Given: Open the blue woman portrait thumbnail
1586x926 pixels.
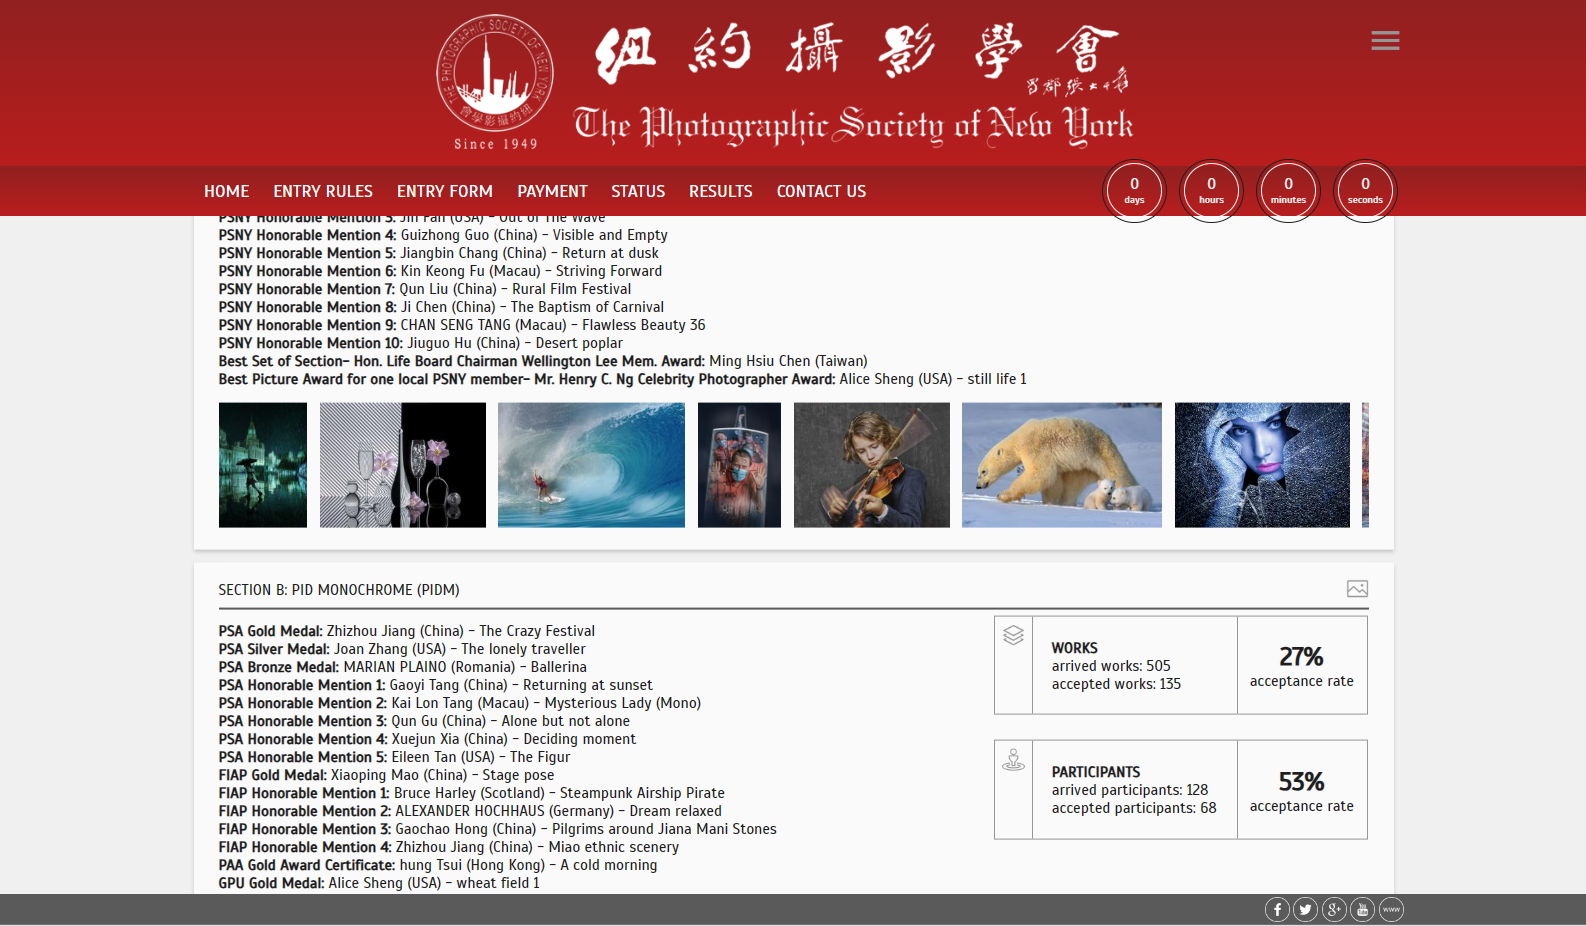Looking at the screenshot, I should [x=1261, y=465].
